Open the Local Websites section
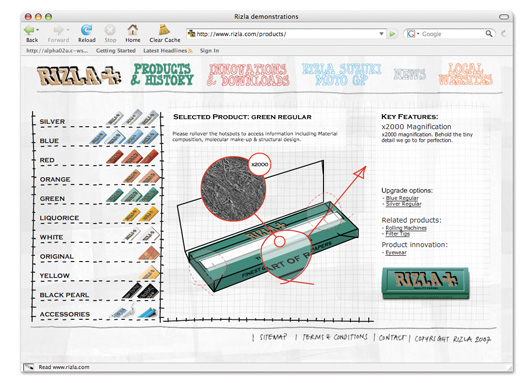Screen dimensions: 530x383 (465, 74)
